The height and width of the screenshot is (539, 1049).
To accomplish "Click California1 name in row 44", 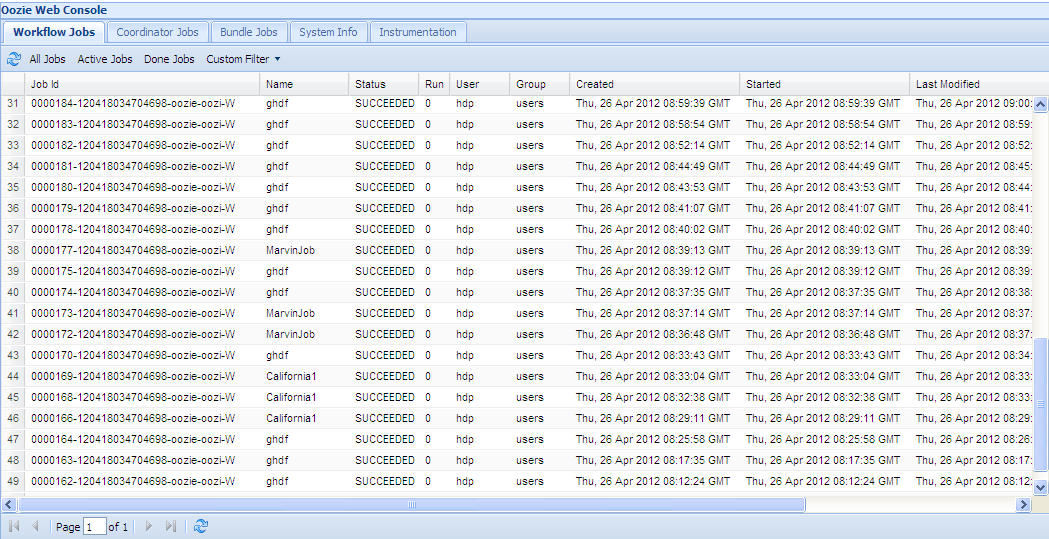I will [291, 376].
